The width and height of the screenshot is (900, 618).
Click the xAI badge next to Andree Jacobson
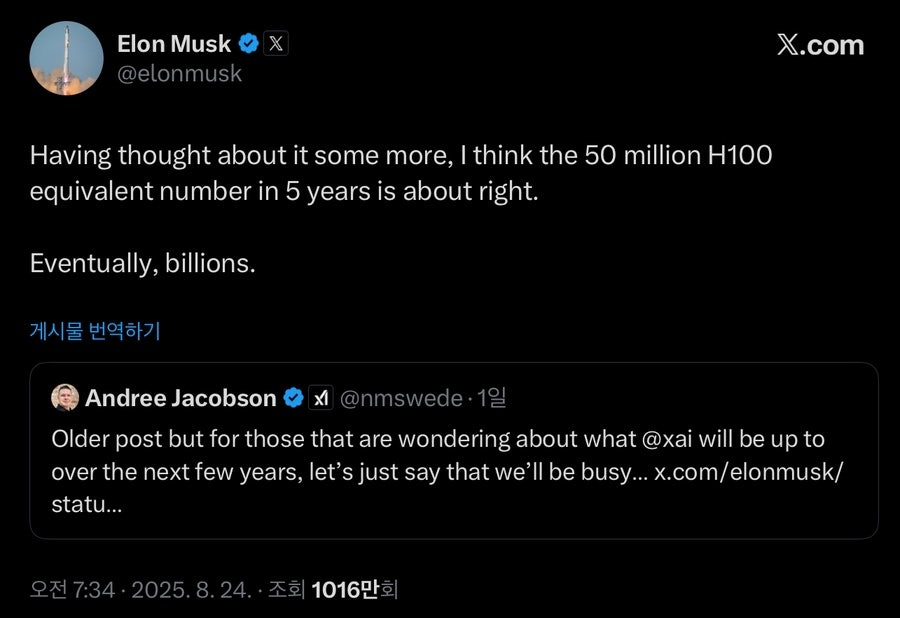(321, 398)
